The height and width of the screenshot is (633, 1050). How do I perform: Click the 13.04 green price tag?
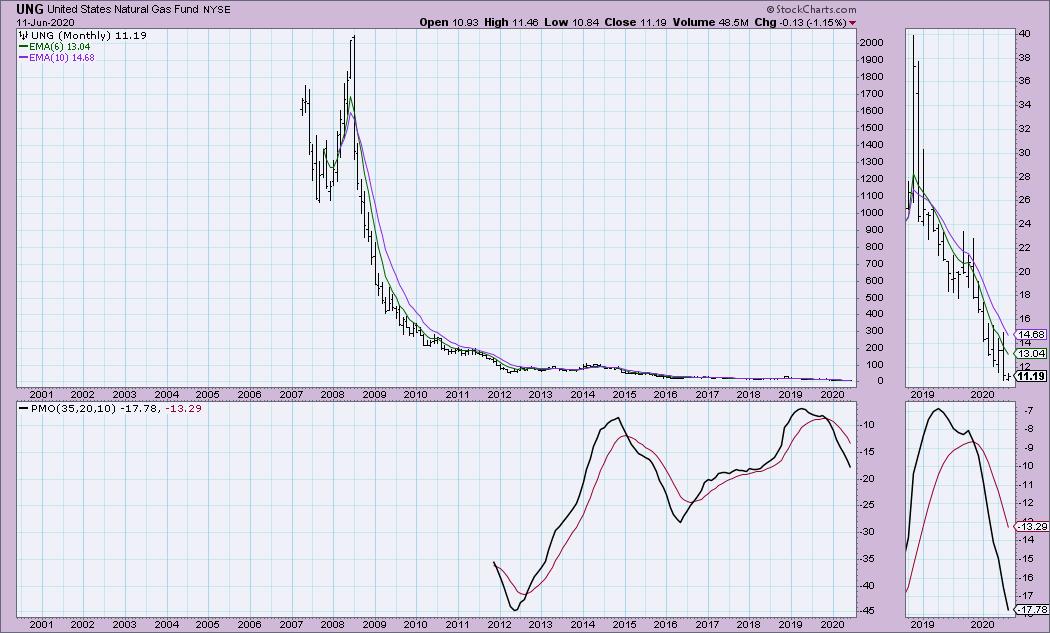pos(1031,353)
